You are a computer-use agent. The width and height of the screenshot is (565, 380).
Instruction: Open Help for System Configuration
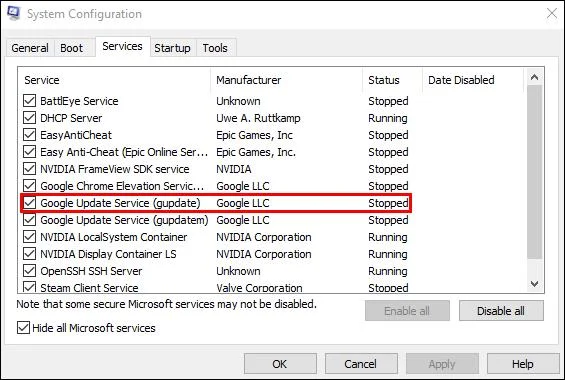(x=523, y=364)
